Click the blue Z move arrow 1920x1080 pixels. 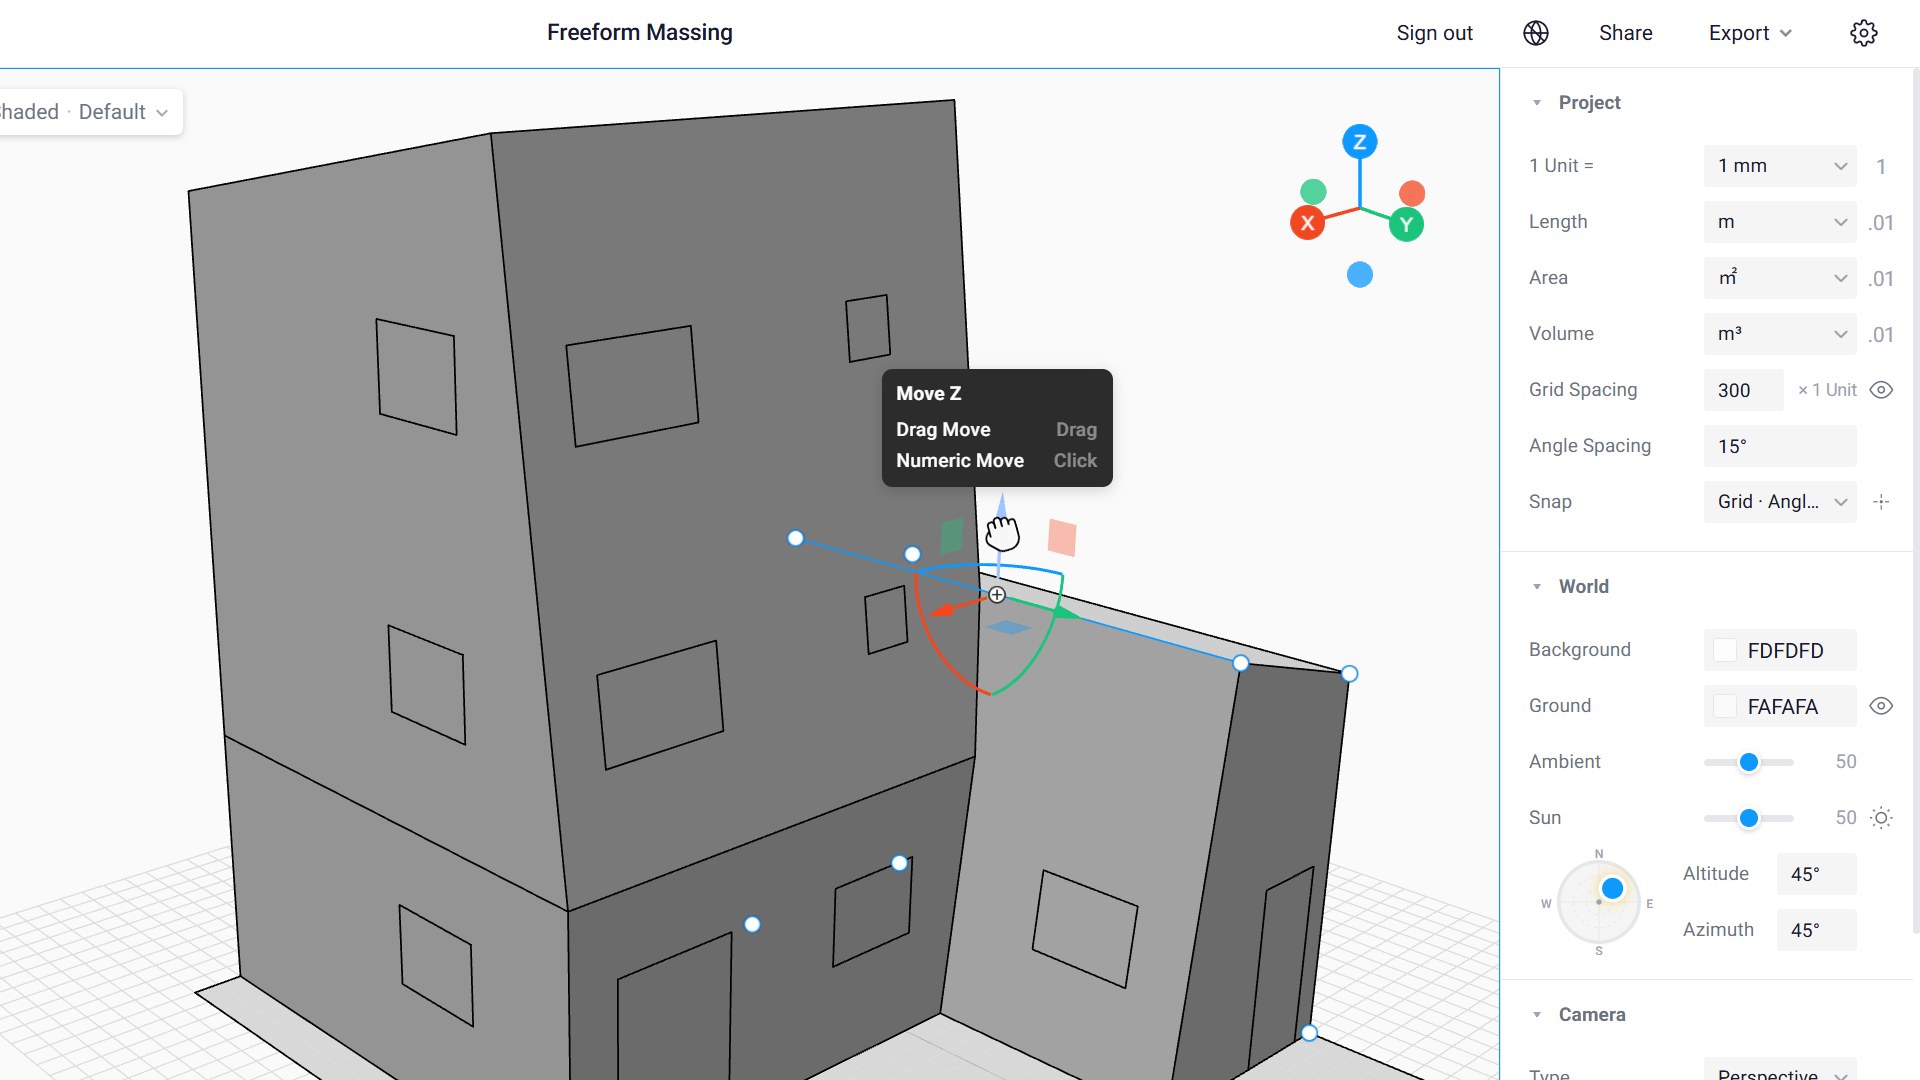1001,508
